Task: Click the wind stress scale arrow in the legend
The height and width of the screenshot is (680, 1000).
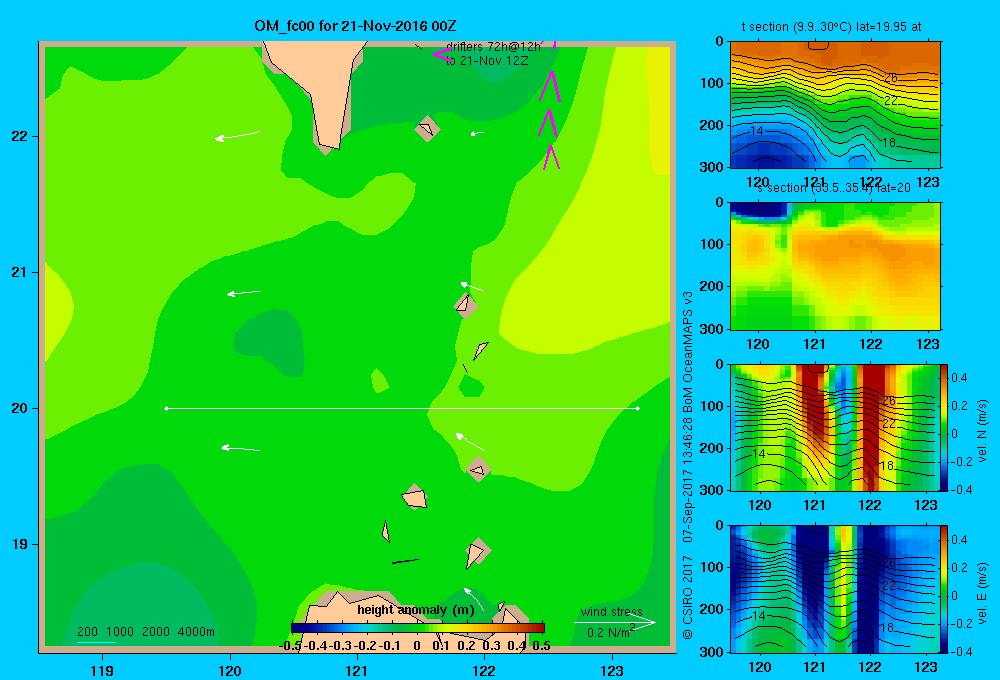Action: (x=615, y=623)
